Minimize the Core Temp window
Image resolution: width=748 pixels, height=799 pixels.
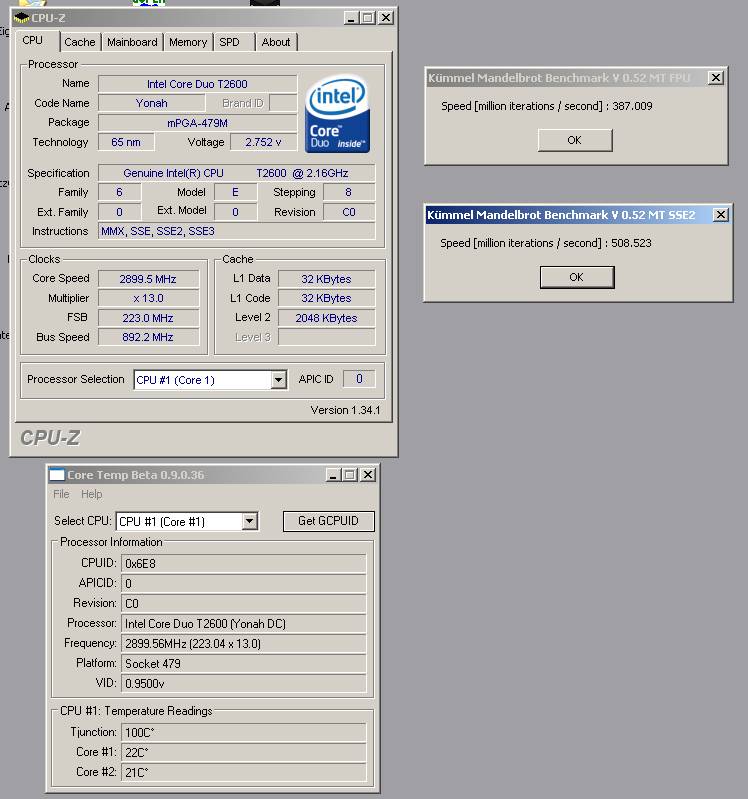[x=333, y=475]
